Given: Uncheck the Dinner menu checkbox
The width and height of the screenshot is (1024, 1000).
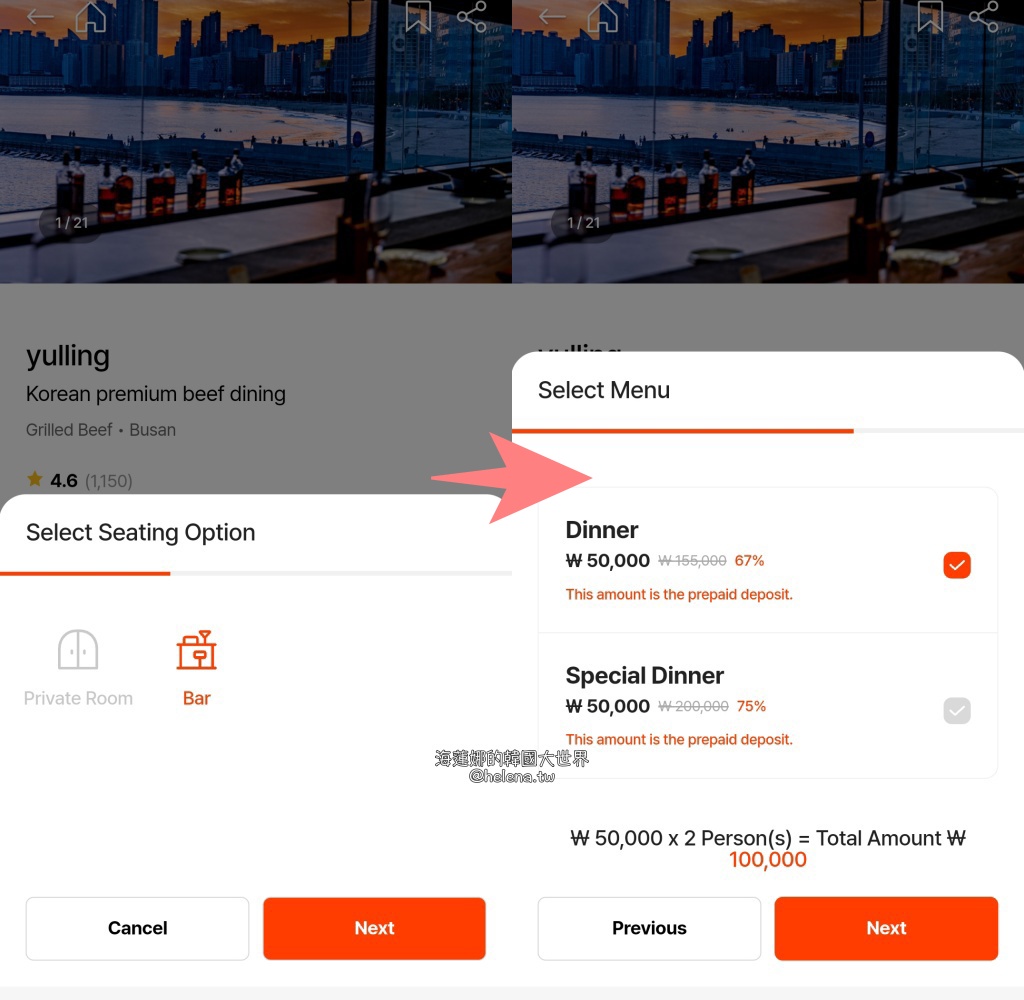Looking at the screenshot, I should tap(957, 565).
